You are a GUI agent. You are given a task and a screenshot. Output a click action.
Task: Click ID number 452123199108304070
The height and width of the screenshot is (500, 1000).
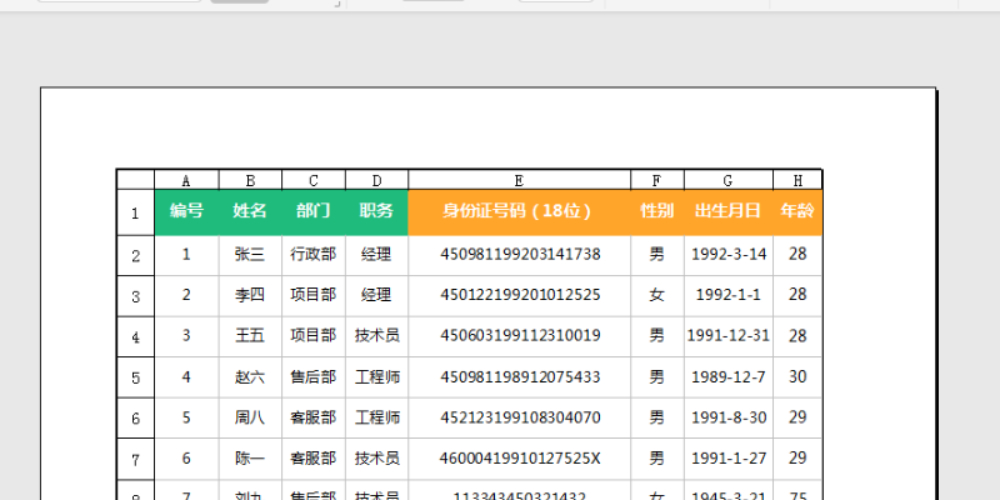tap(520, 418)
